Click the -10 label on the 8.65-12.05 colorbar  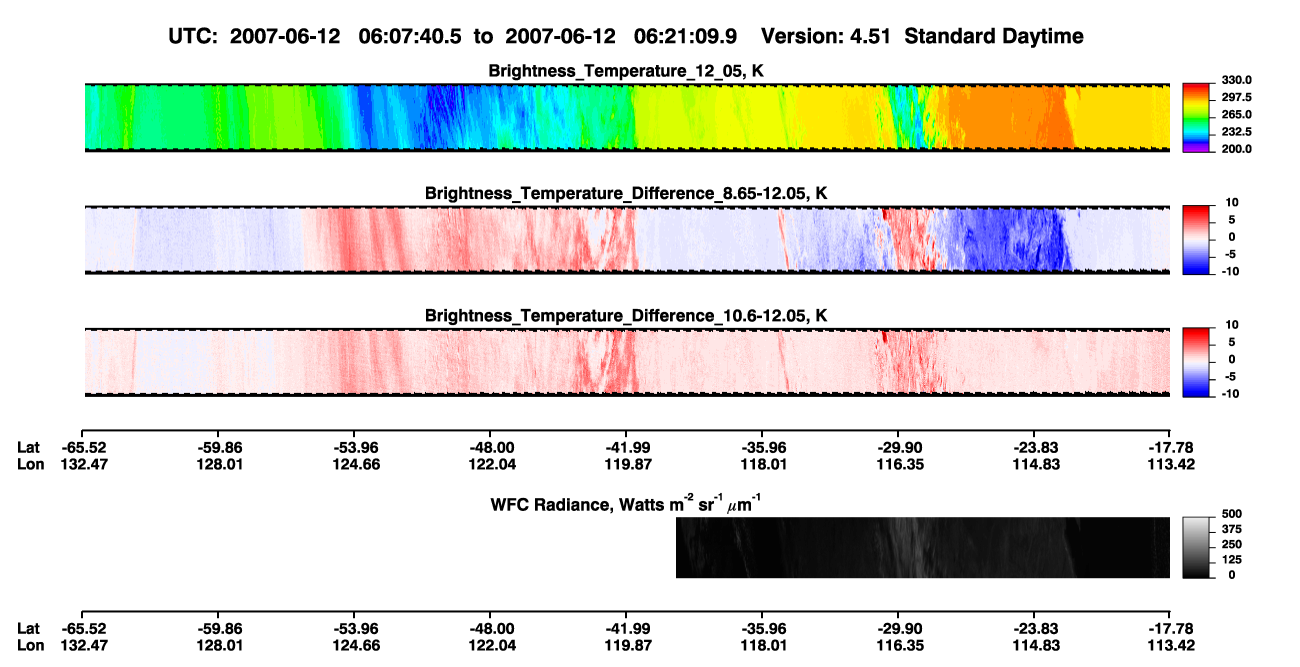tap(1232, 271)
